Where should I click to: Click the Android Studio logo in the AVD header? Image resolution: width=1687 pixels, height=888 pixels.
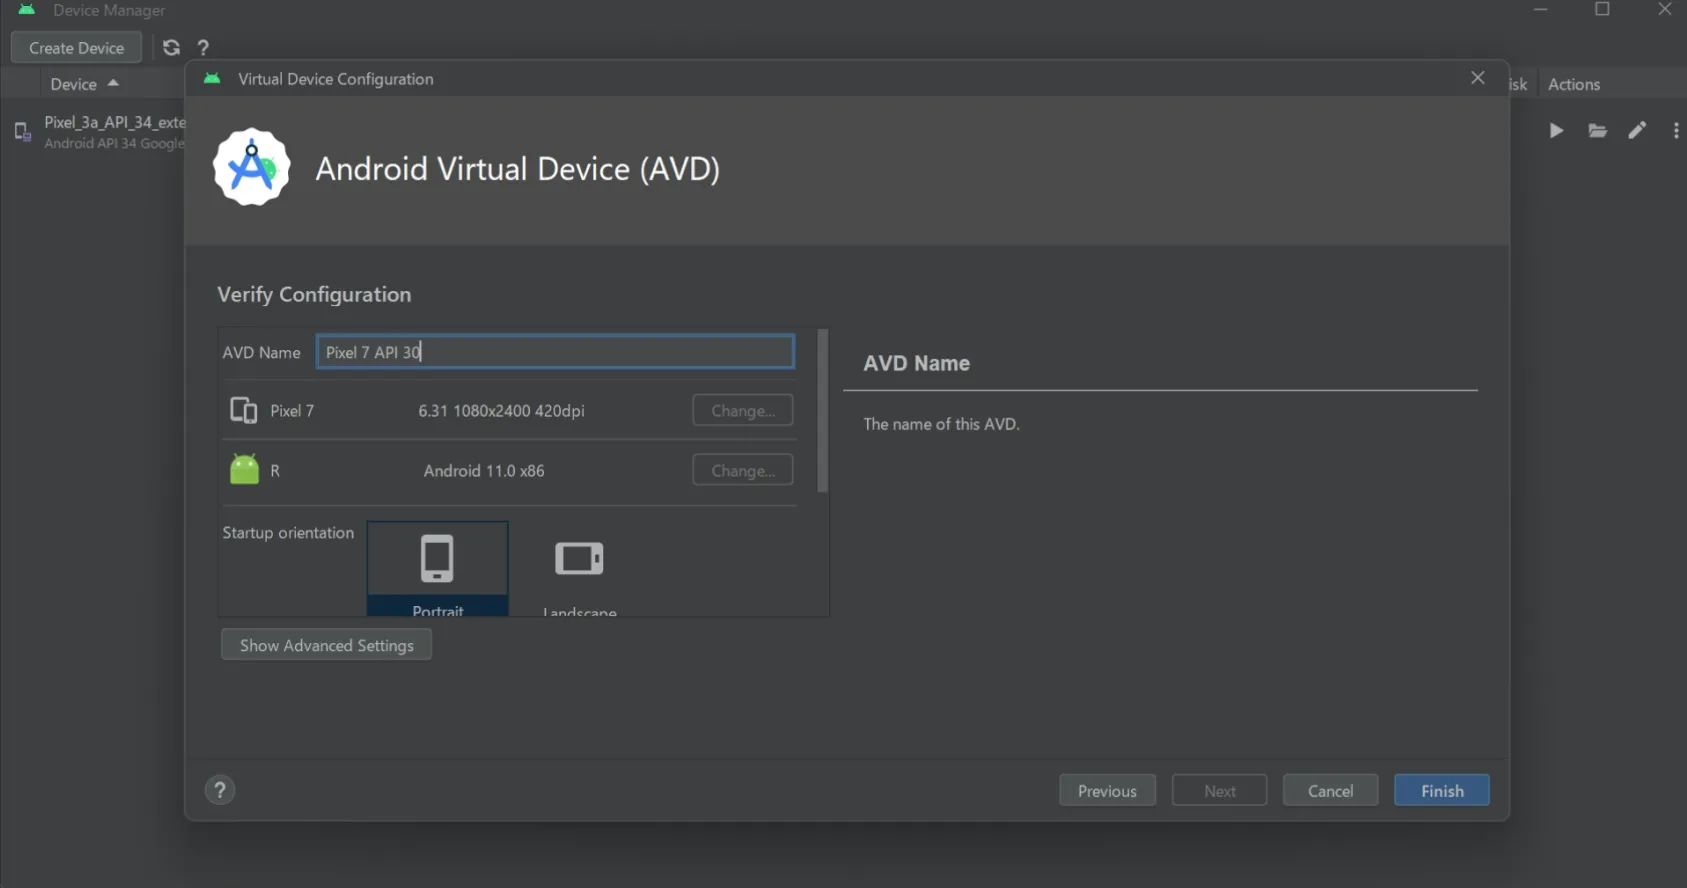[x=252, y=167]
